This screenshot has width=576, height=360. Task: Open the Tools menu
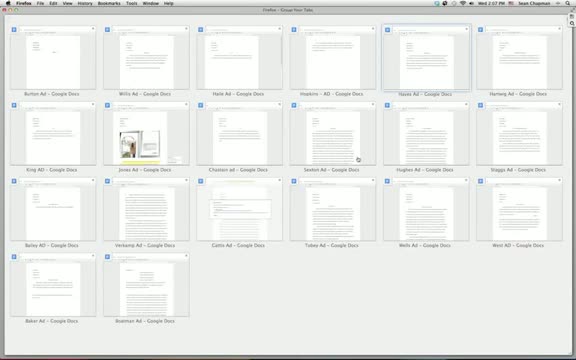132,3
